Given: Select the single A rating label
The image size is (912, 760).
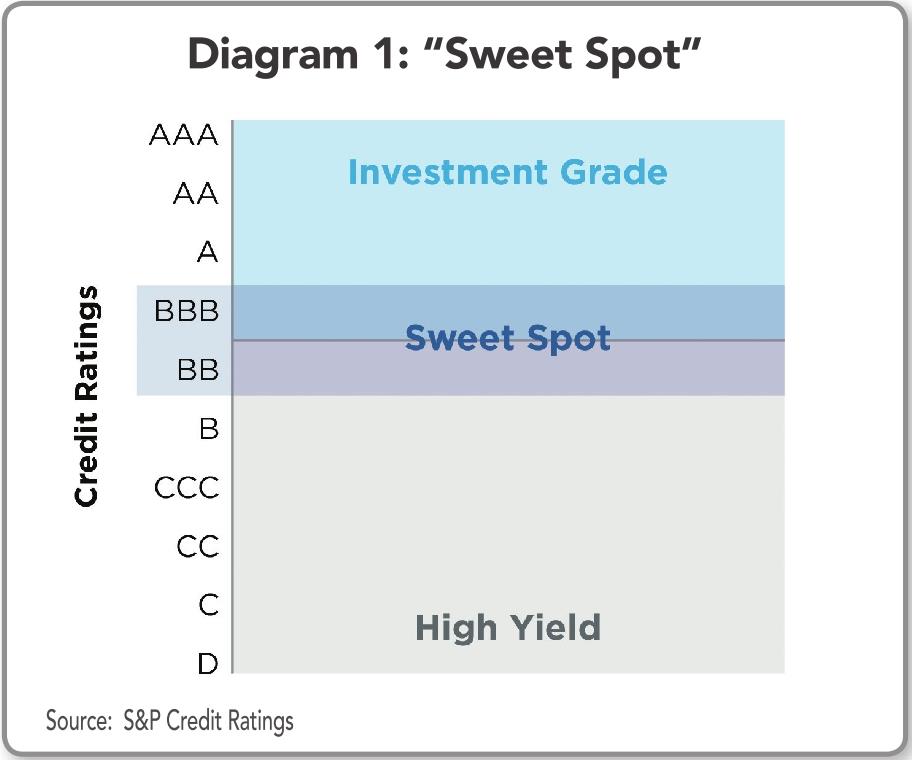Looking at the screenshot, I should coord(207,252).
